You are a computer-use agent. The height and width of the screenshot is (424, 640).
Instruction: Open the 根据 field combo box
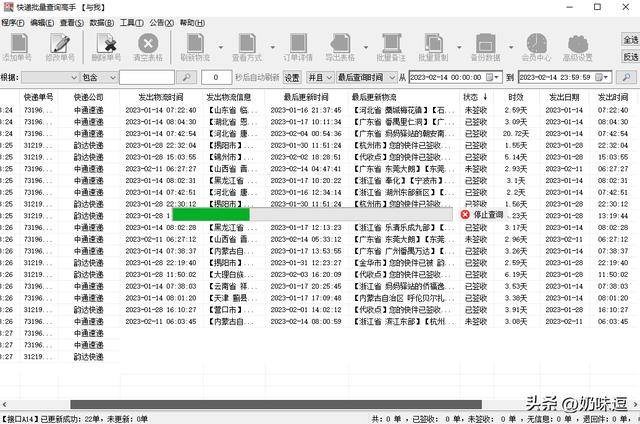tap(50, 77)
